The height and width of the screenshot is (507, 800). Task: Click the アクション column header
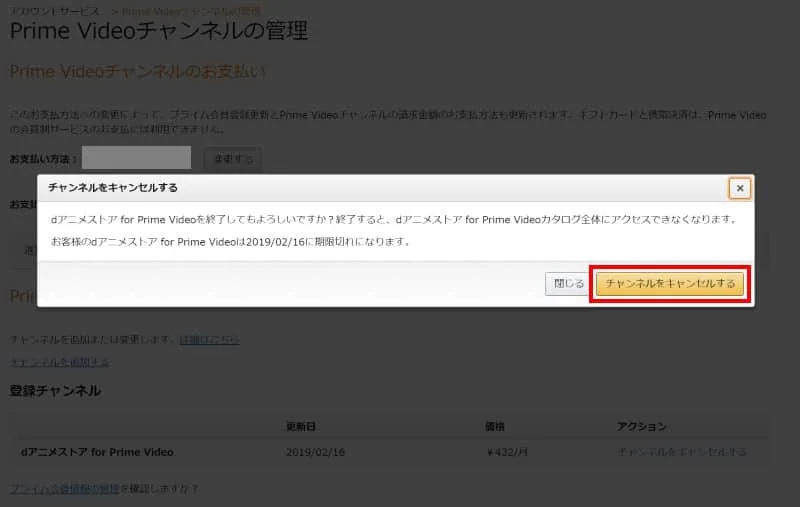[x=642, y=426]
